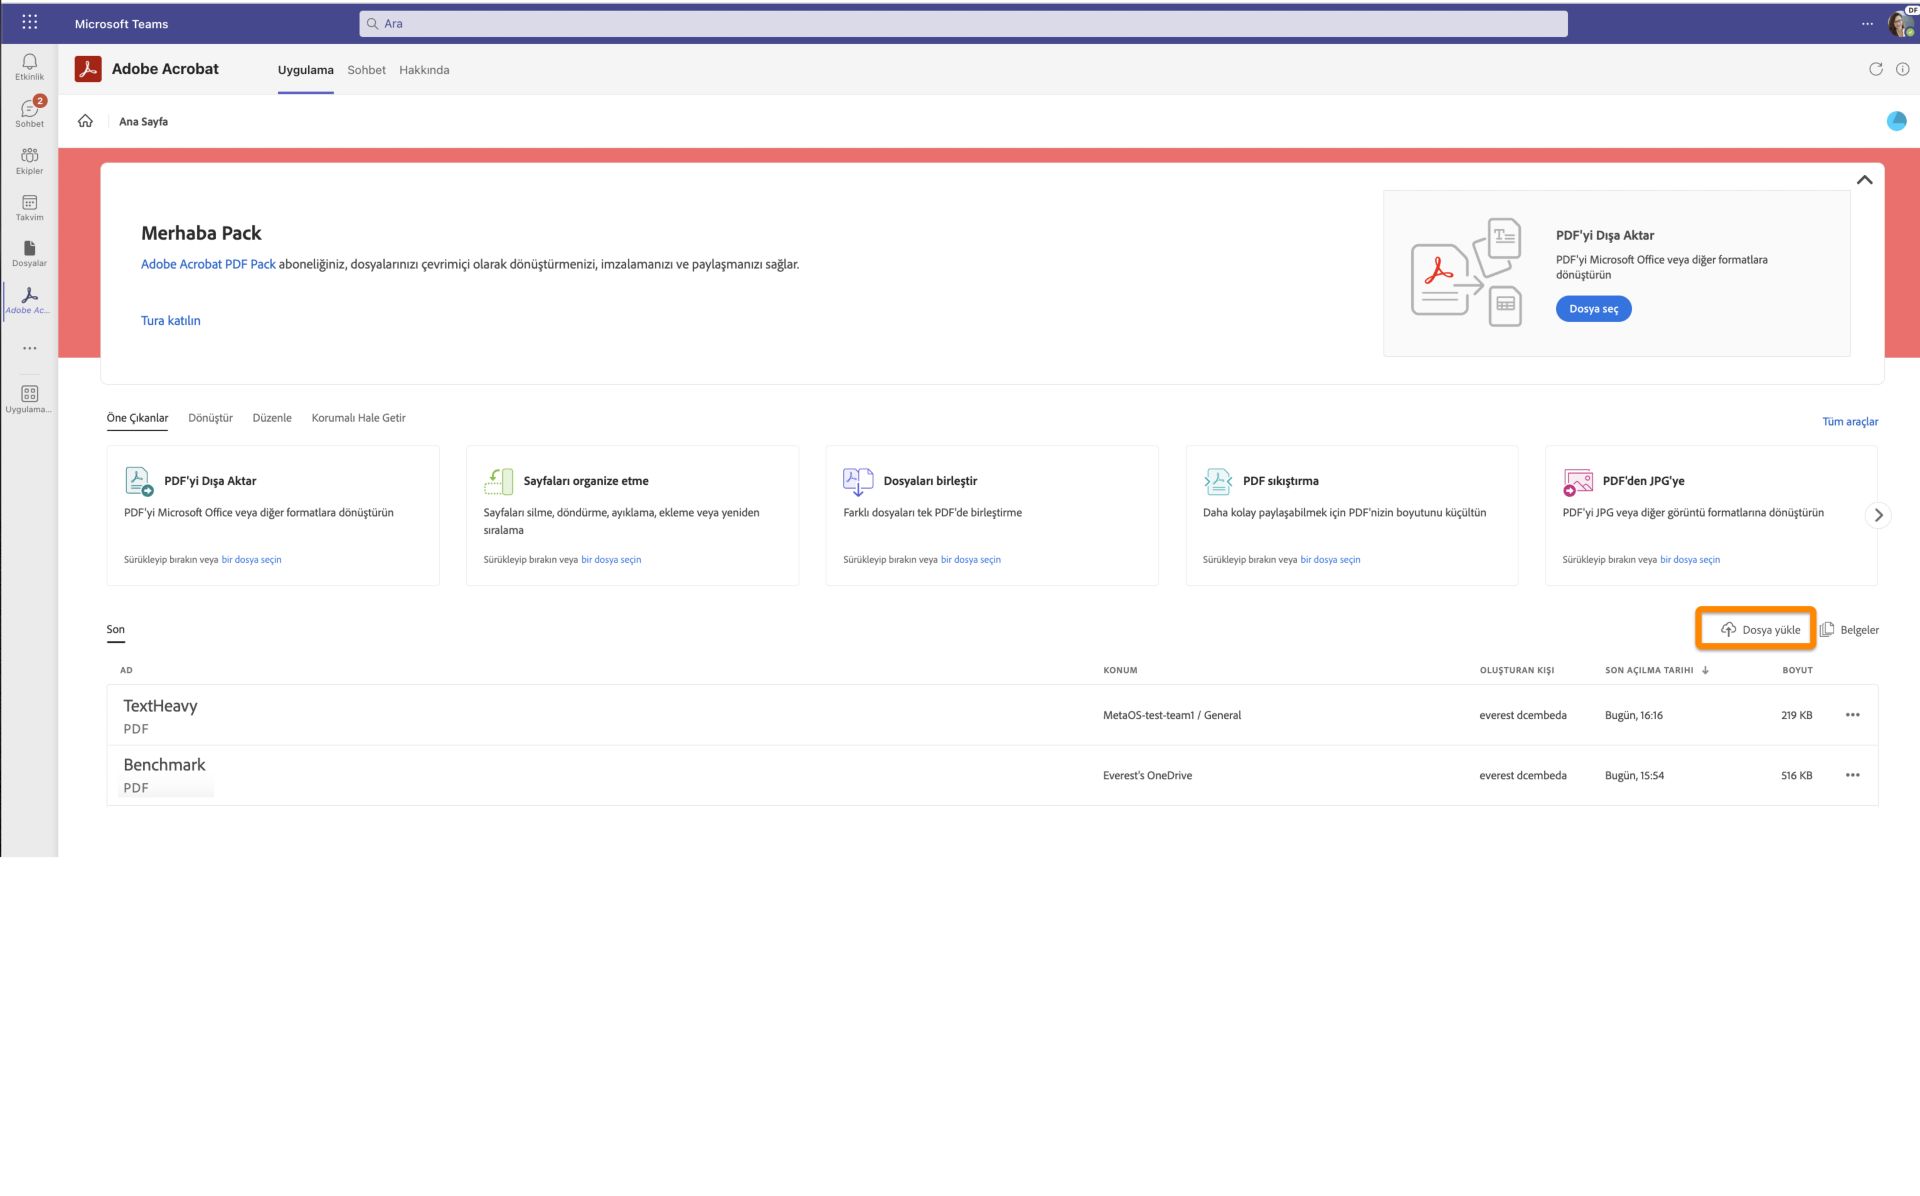The image size is (1920, 1196).
Task: Click Sayfaları organize etme card icon
Action: click(498, 481)
